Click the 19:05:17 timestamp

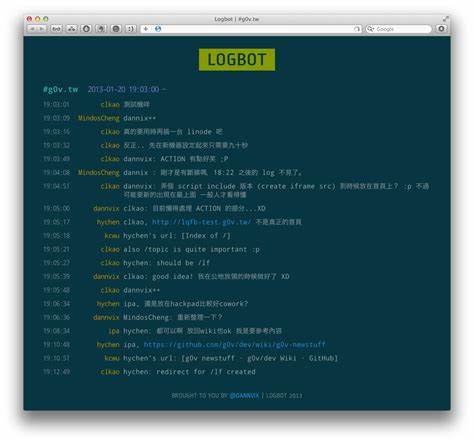pos(57,222)
